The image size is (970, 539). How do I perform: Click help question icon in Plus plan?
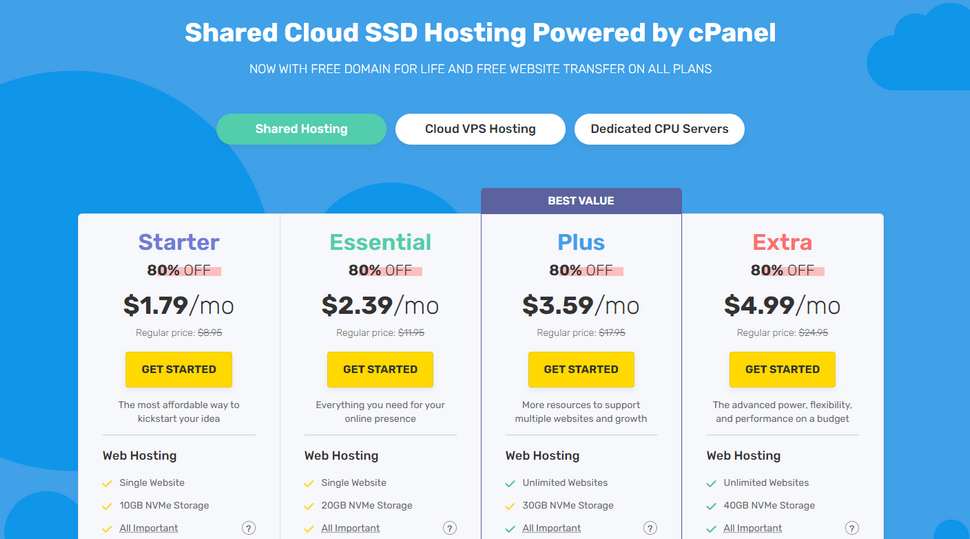point(650,528)
